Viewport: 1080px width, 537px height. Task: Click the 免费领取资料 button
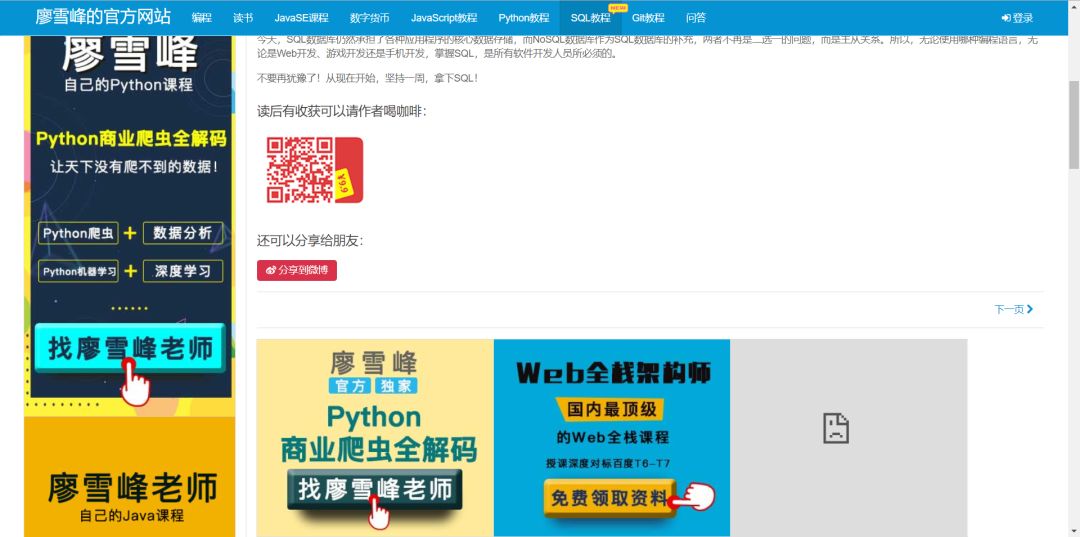pos(609,497)
